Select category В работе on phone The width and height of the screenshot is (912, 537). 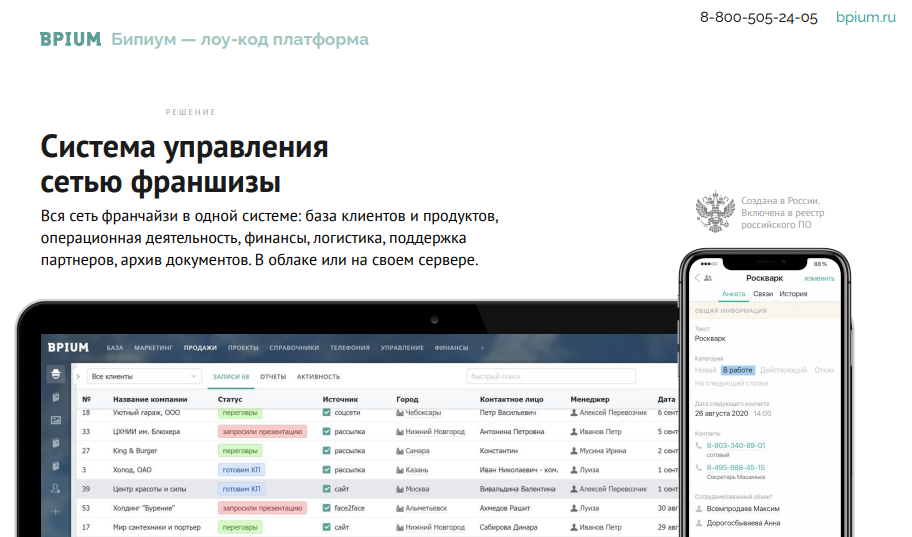coord(738,370)
